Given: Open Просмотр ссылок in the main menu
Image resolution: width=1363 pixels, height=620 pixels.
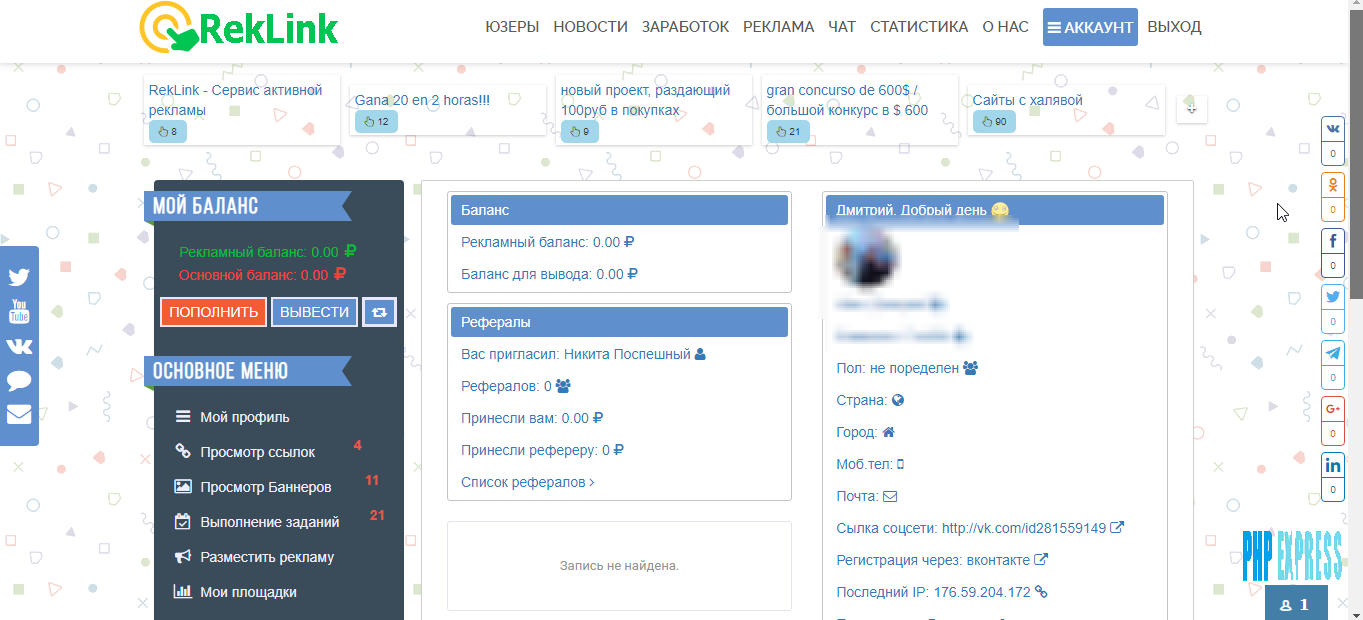Looking at the screenshot, I should pos(258,452).
